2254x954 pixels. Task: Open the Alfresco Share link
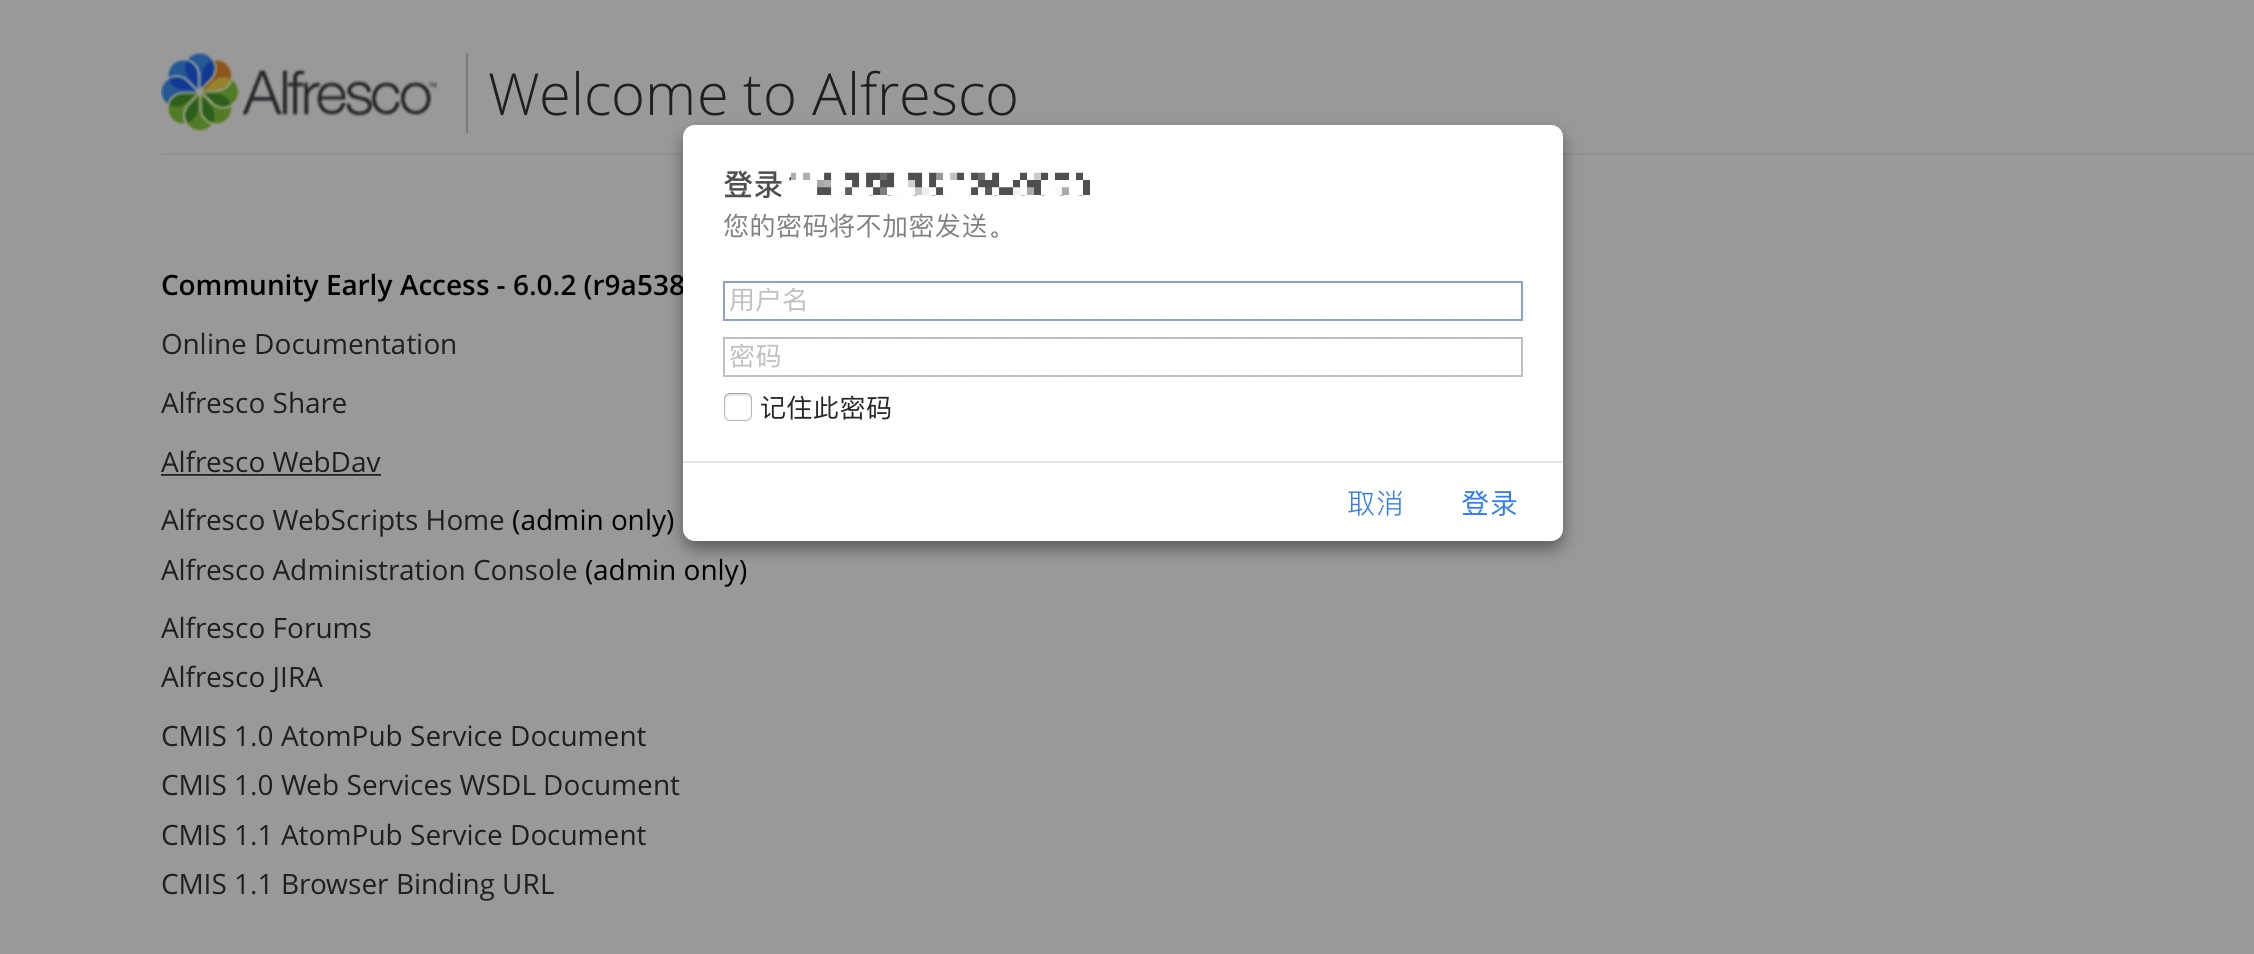coord(254,403)
